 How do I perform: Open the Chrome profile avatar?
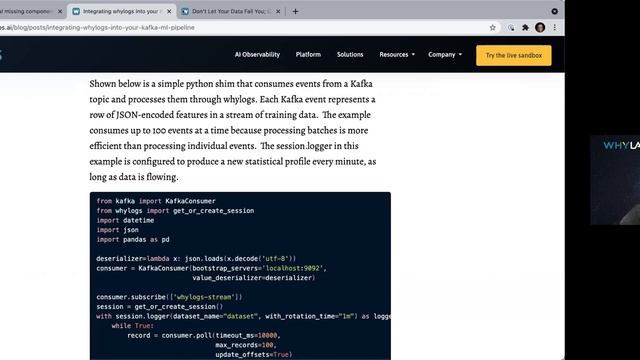(540, 27)
